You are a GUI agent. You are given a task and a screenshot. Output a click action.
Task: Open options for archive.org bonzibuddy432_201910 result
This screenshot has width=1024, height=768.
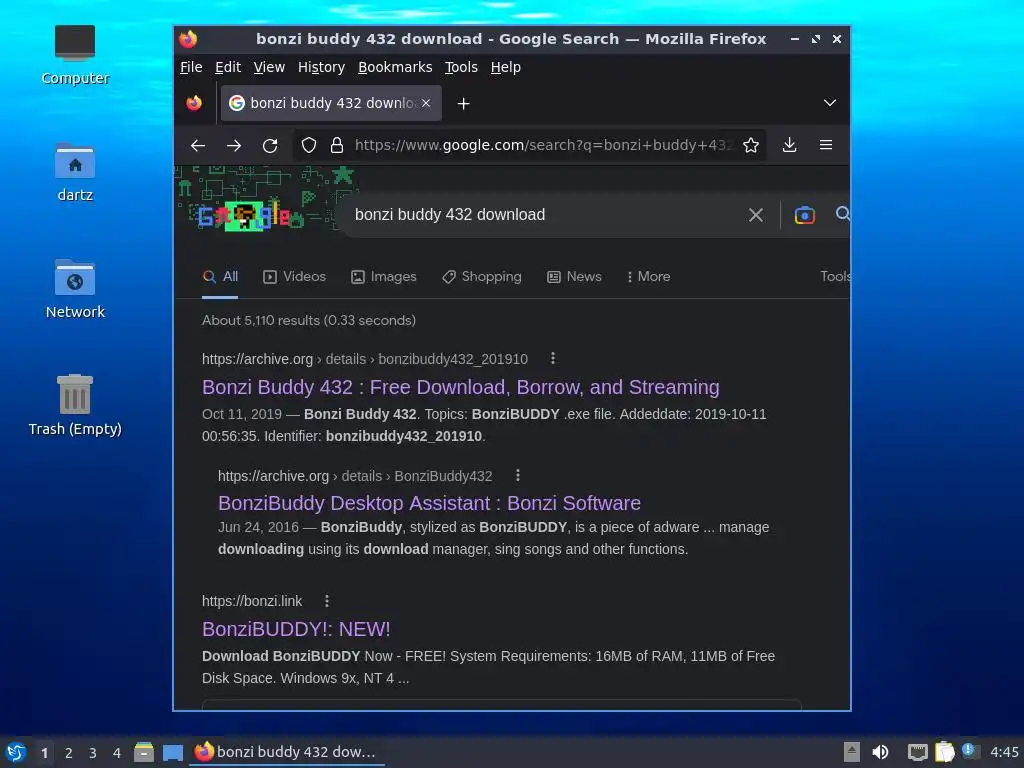pos(553,358)
